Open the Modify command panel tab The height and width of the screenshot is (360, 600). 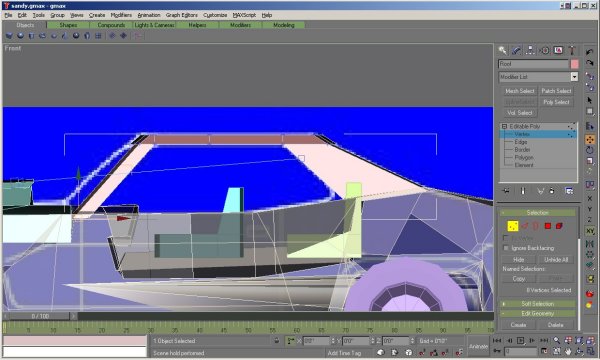click(x=516, y=50)
